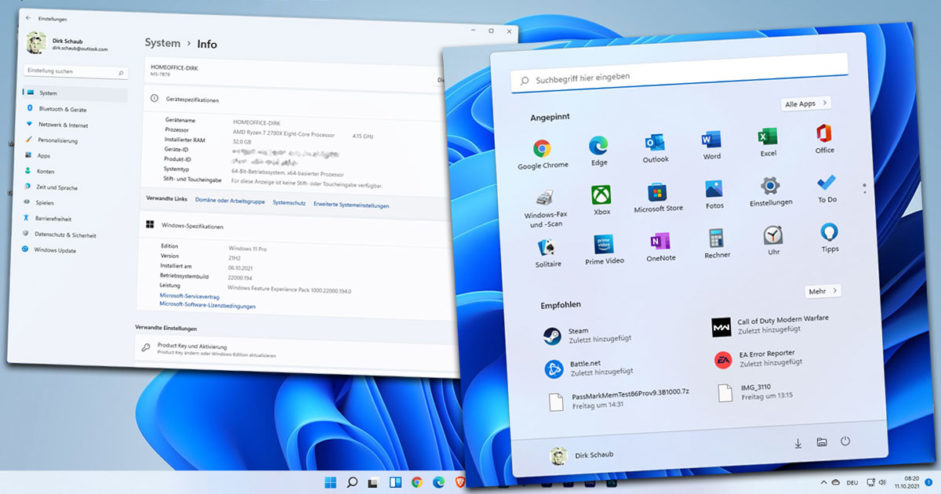
Task: Click System in the breadcrumb
Action: tap(162, 43)
